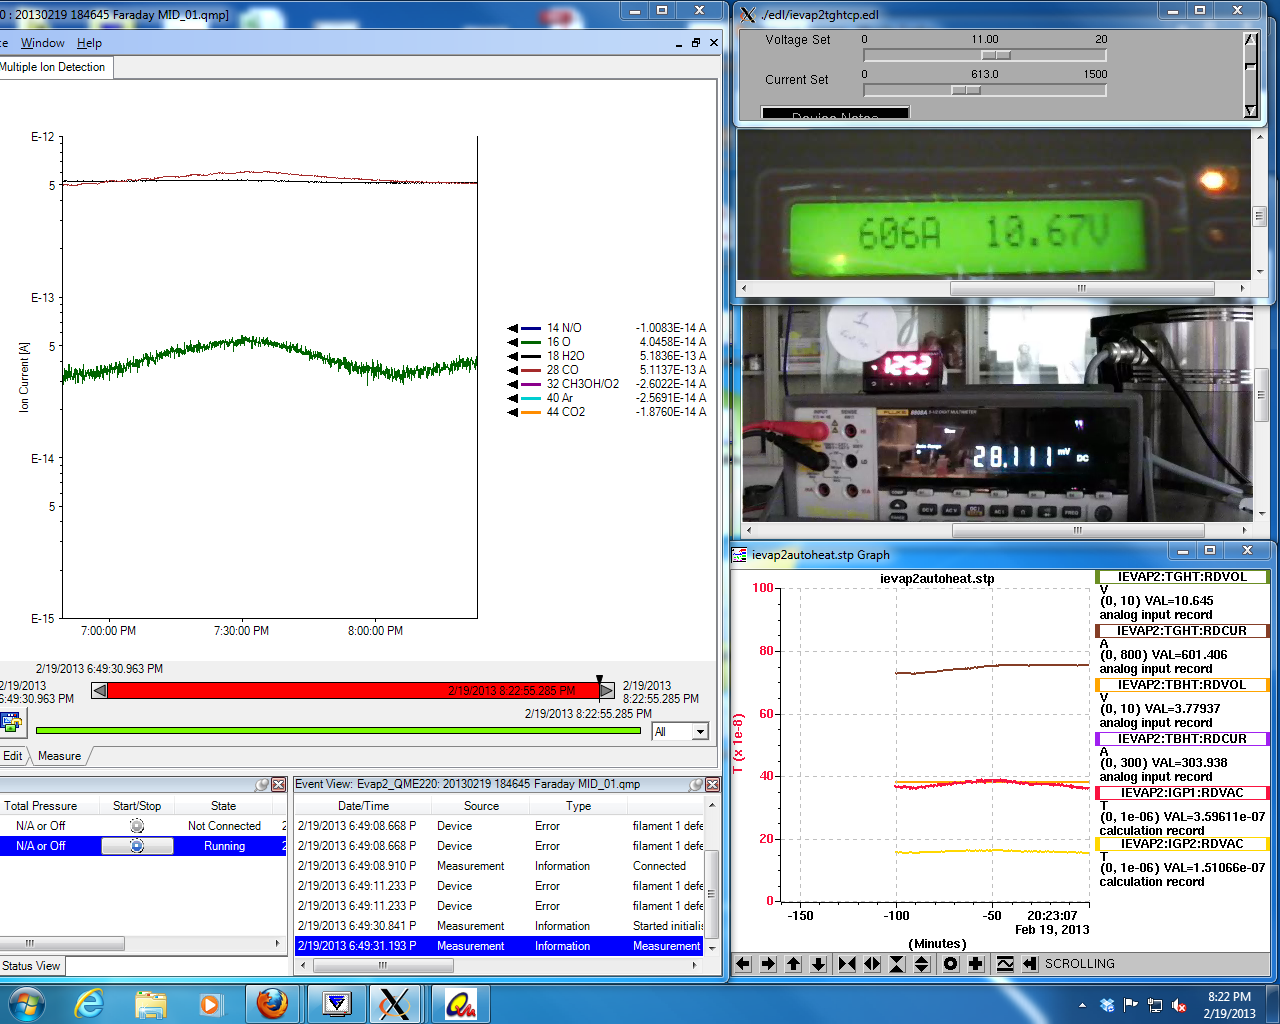Click the plus icon in graph toolbar

coord(975,964)
